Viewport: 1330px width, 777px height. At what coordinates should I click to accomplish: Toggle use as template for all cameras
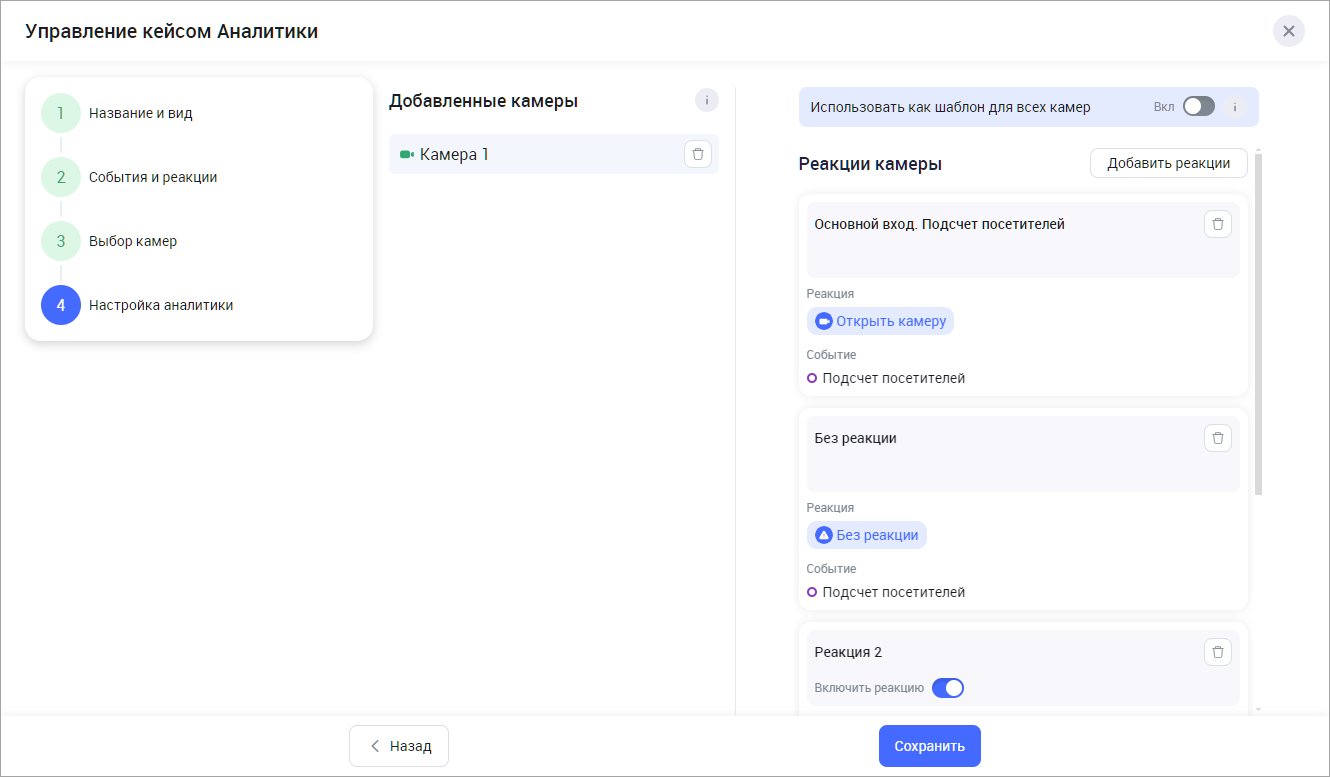pos(1198,107)
